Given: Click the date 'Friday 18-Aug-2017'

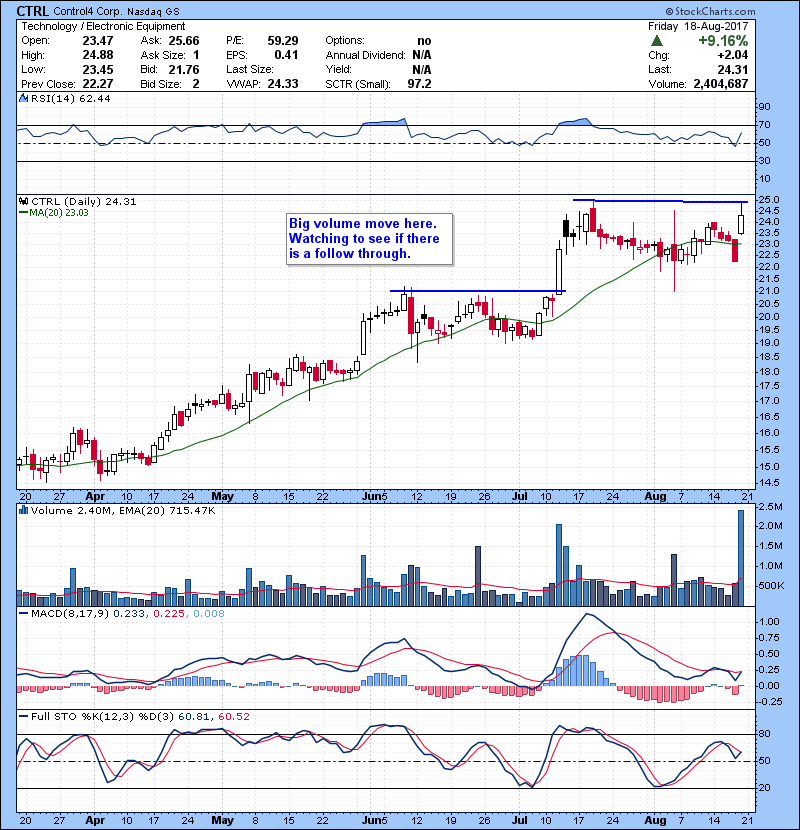Looking at the screenshot, I should (698, 26).
